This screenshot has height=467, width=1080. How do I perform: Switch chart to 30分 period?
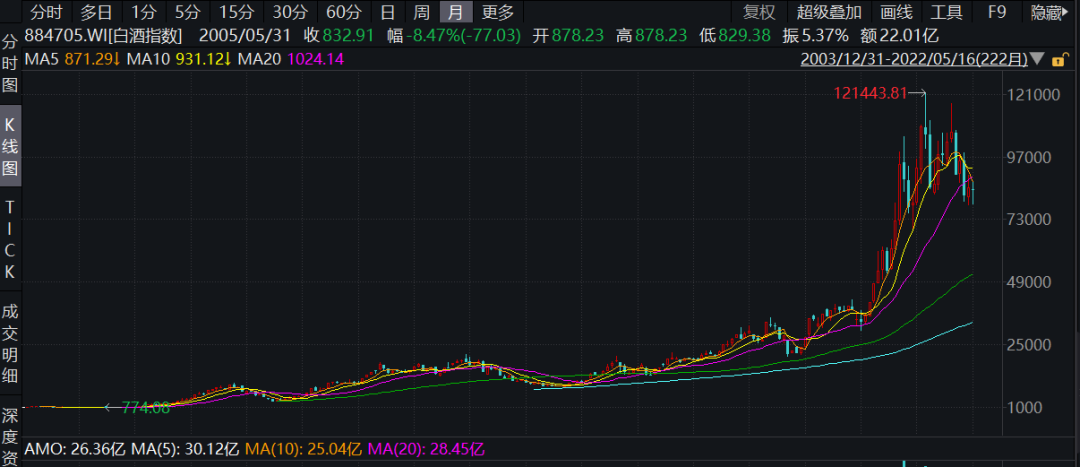tap(289, 12)
